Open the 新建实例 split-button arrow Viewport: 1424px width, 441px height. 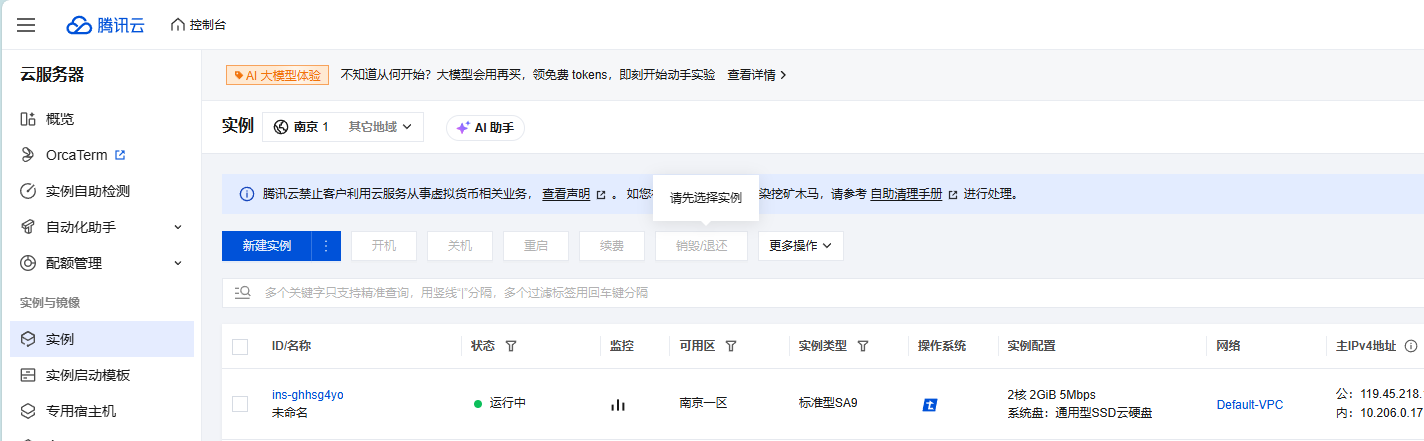[326, 246]
